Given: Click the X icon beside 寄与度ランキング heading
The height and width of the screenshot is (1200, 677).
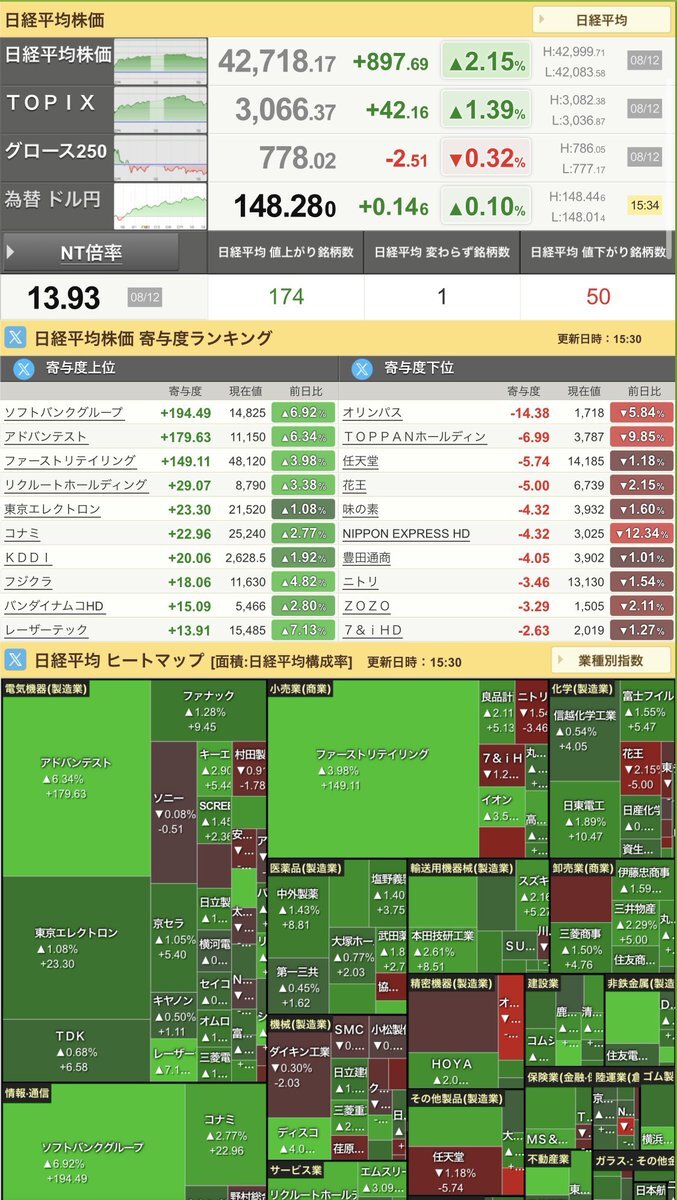Looking at the screenshot, I should coord(15,338).
